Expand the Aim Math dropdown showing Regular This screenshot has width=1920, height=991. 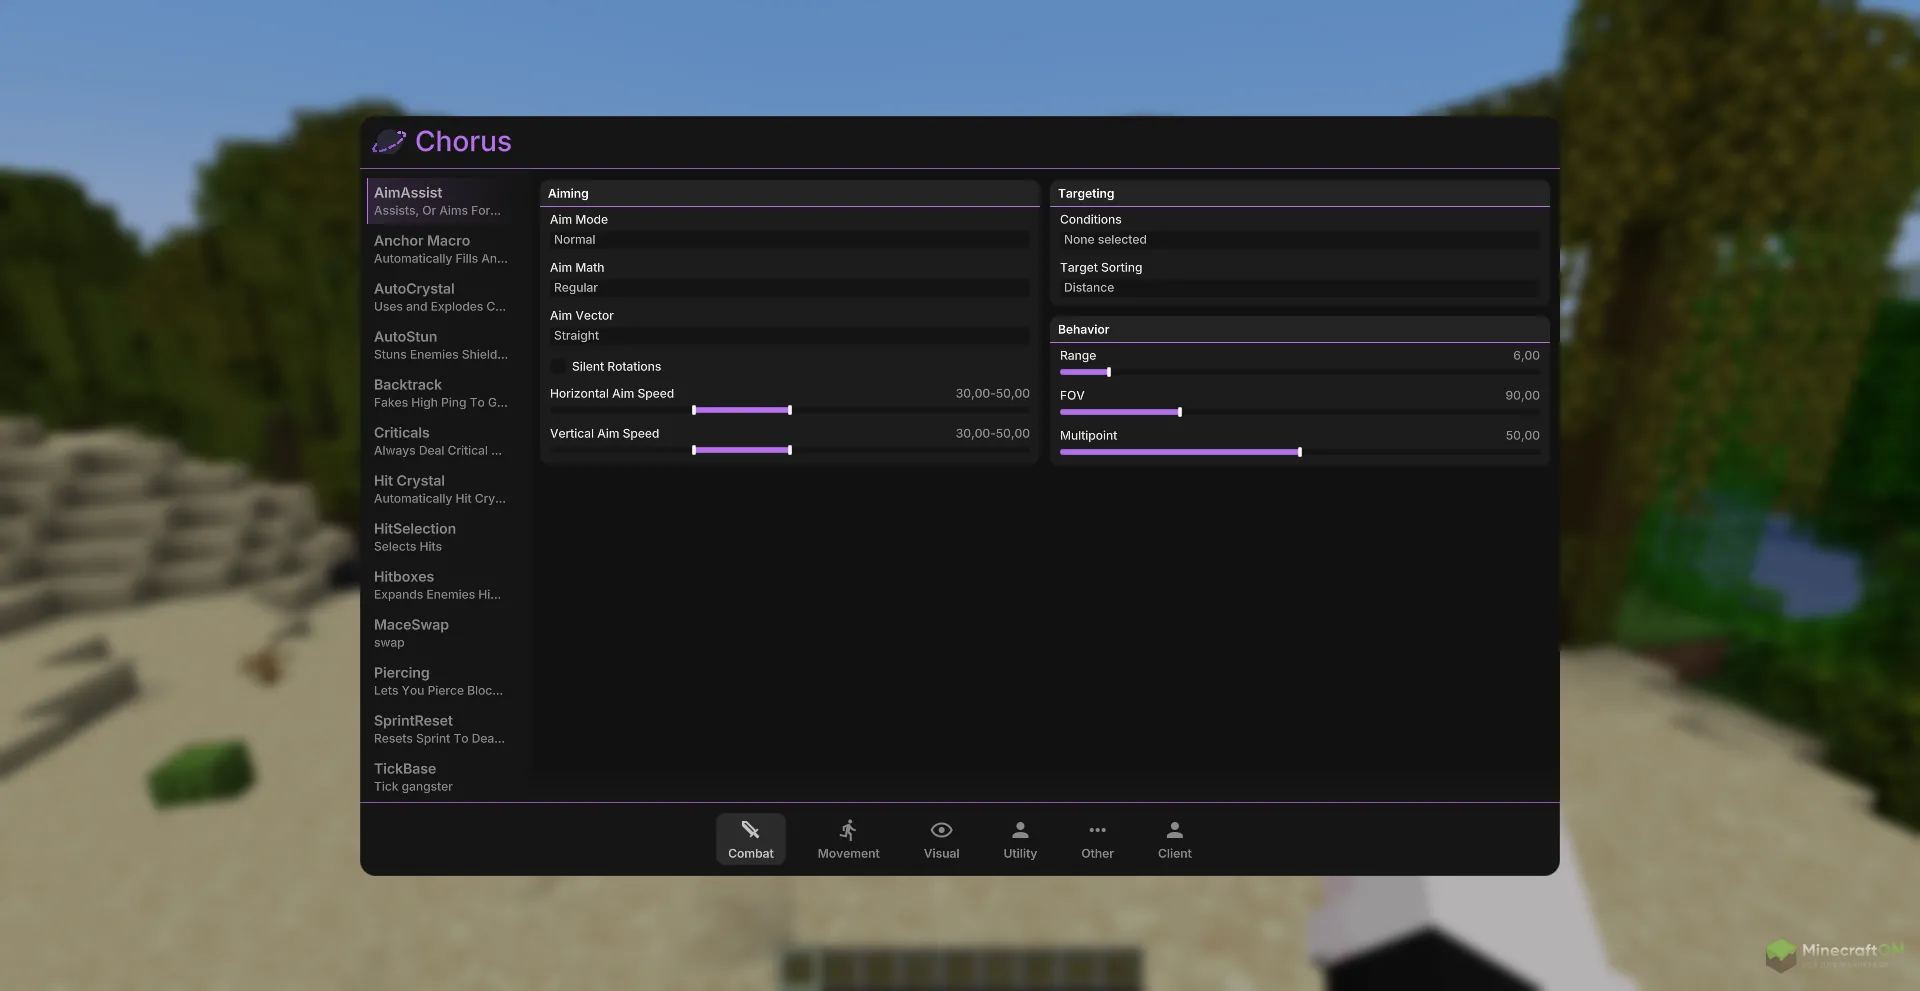(x=789, y=288)
